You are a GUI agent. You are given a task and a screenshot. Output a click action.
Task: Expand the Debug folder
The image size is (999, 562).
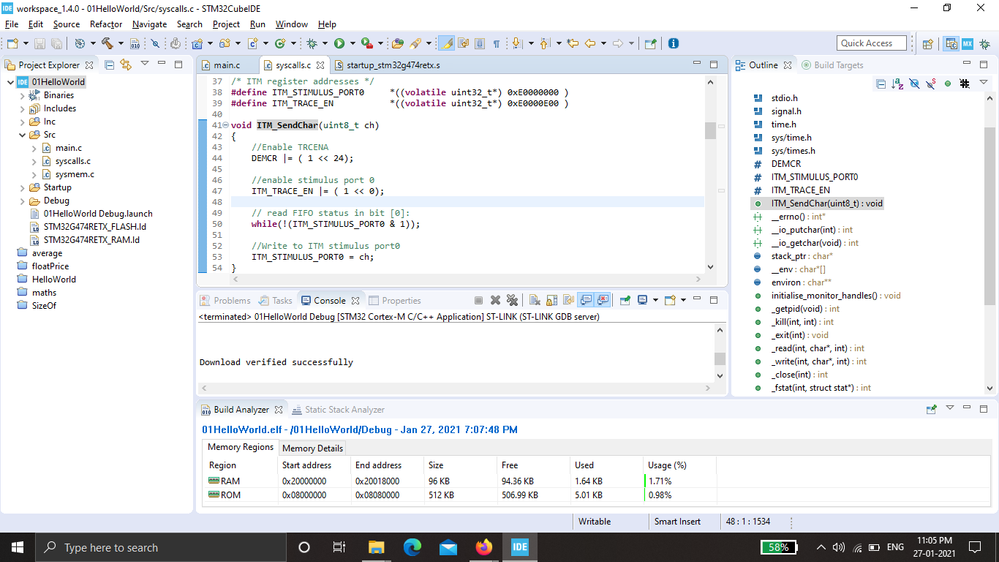(x=22, y=201)
